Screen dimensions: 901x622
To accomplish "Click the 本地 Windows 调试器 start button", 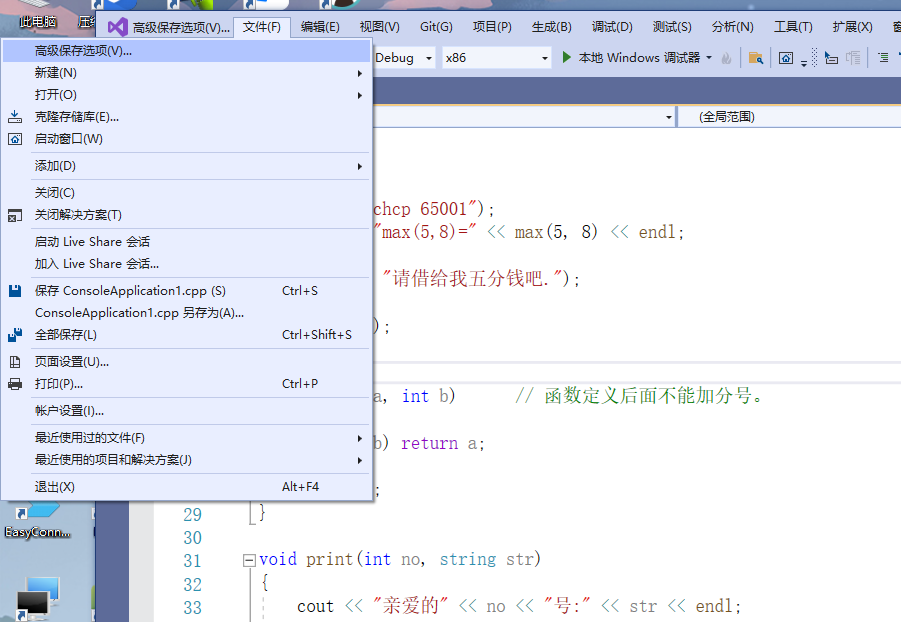I will pyautogui.click(x=631, y=57).
